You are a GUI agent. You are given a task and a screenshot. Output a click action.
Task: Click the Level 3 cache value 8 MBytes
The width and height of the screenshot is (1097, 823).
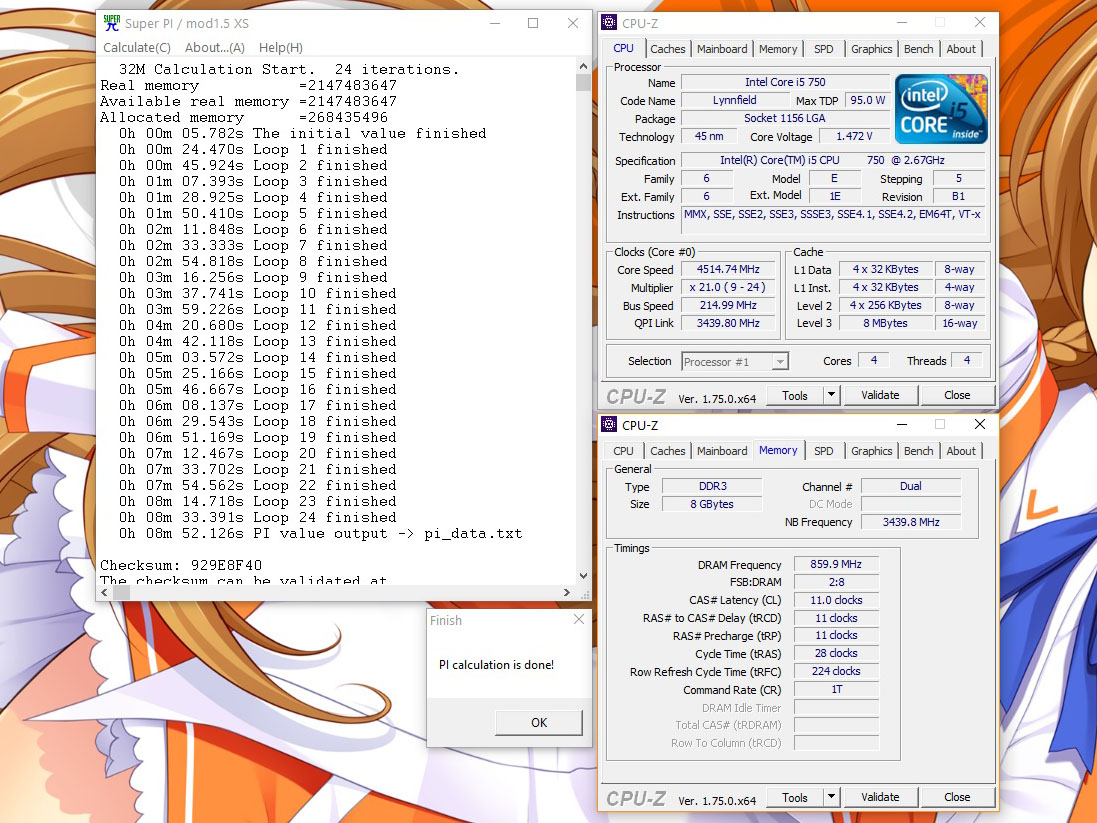tap(884, 323)
